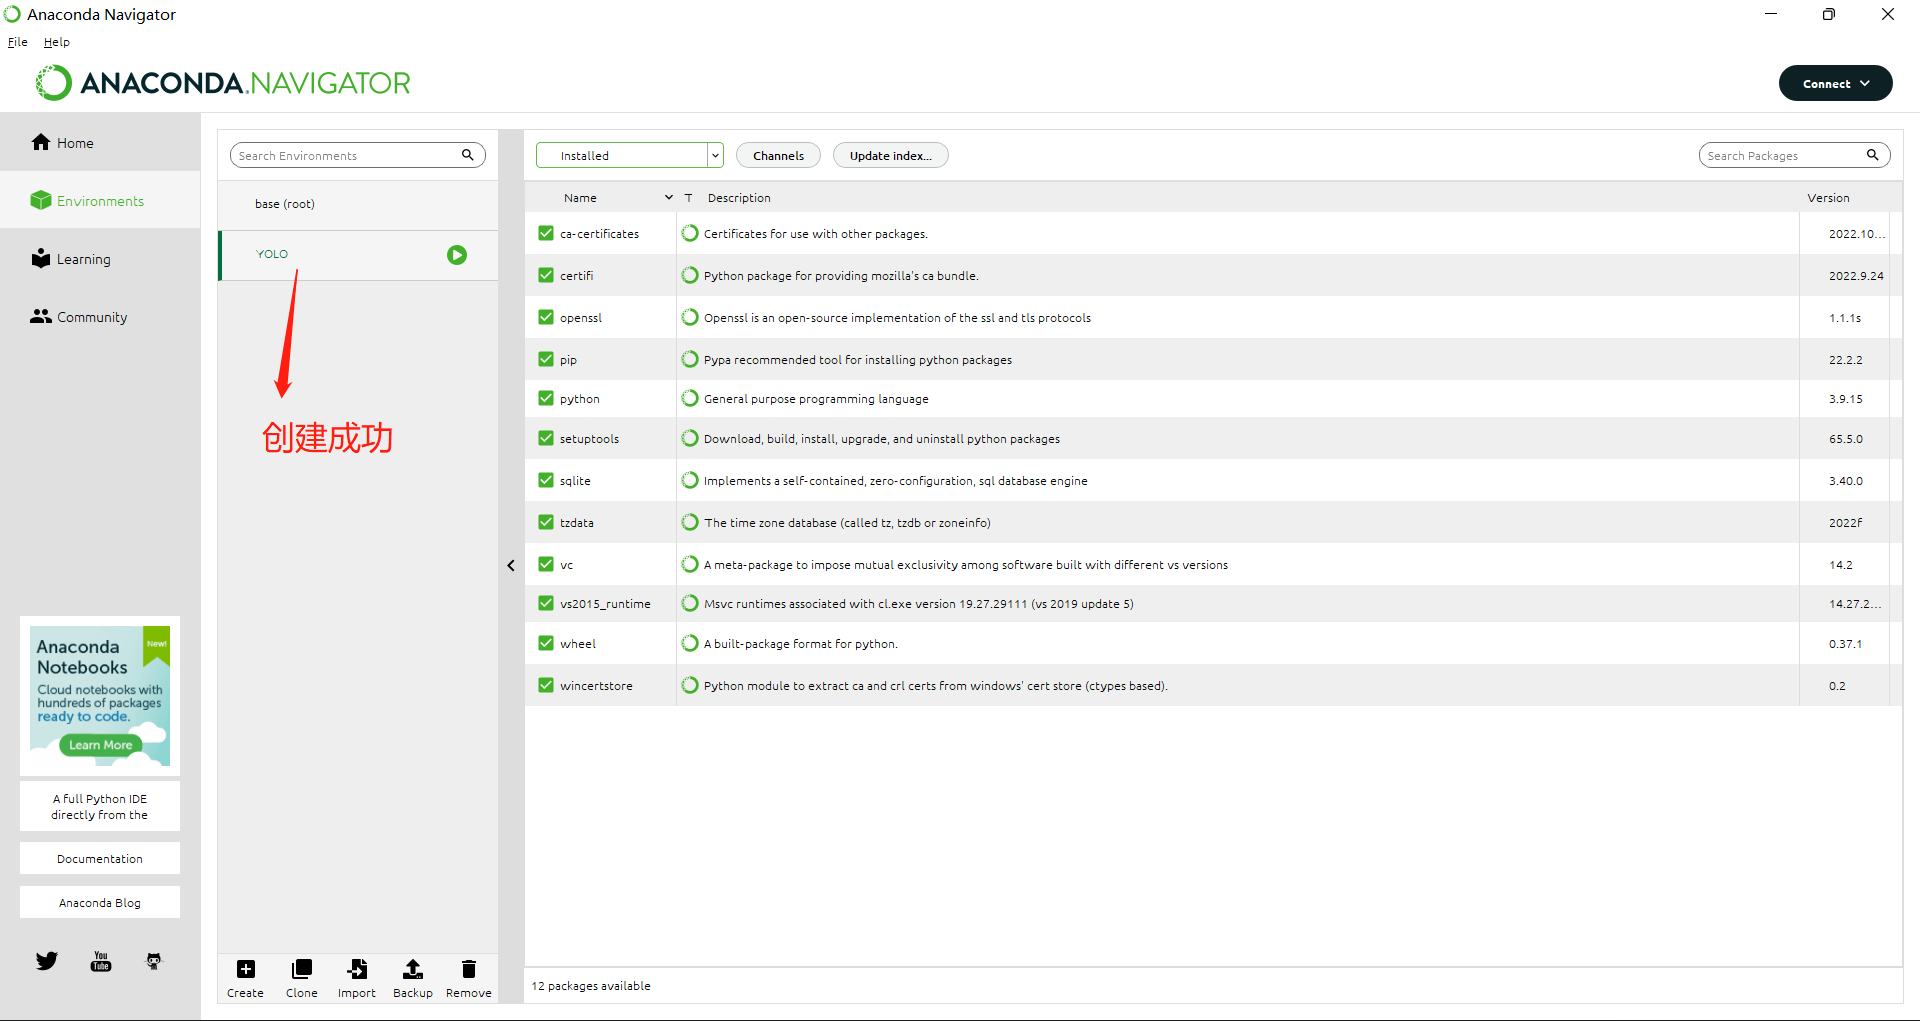Viewport: 1920px width, 1021px height.
Task: Open the Connect dropdown button
Action: click(1835, 83)
